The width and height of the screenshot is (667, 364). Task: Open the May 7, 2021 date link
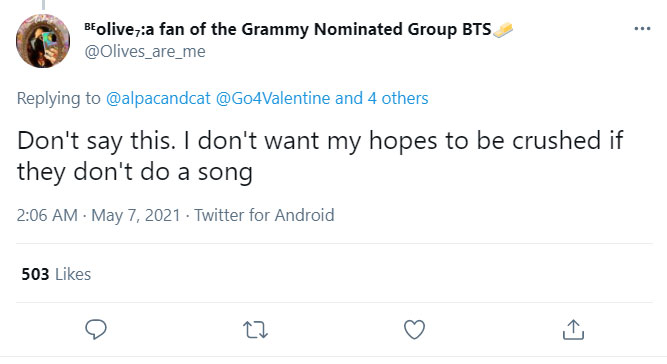[136, 215]
